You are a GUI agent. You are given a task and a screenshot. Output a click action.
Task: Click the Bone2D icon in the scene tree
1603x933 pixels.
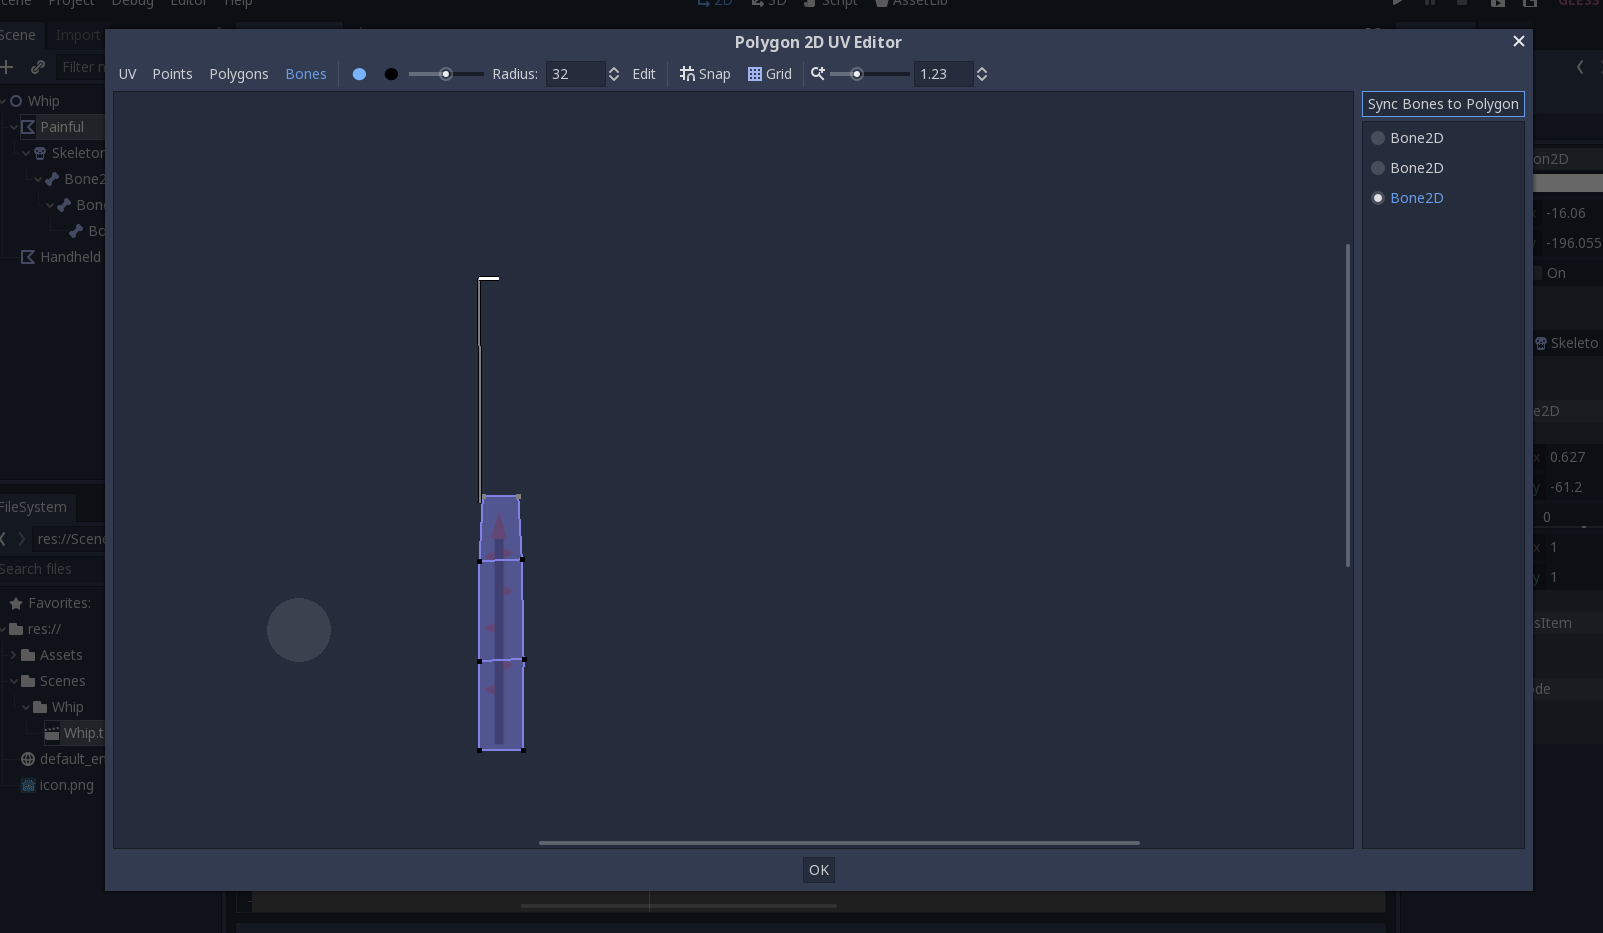tap(54, 178)
